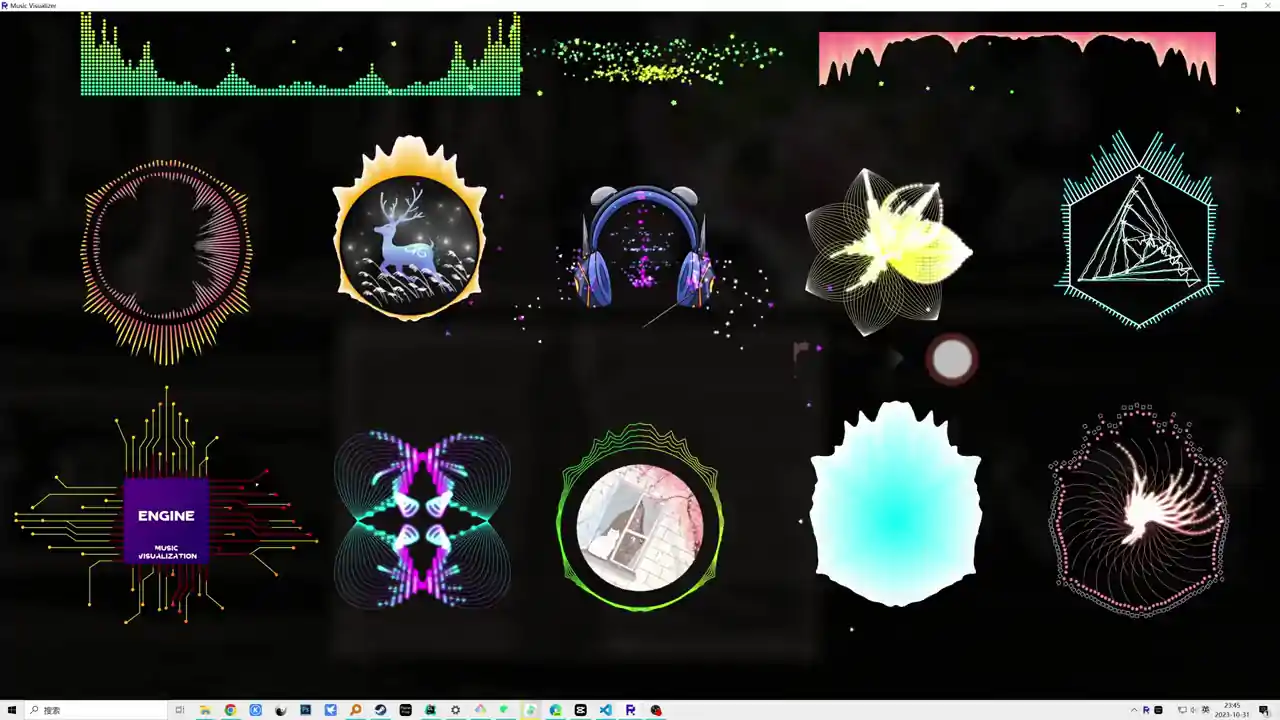Select the yellow flower spirograph visualizer
1280x720 pixels.
888,250
